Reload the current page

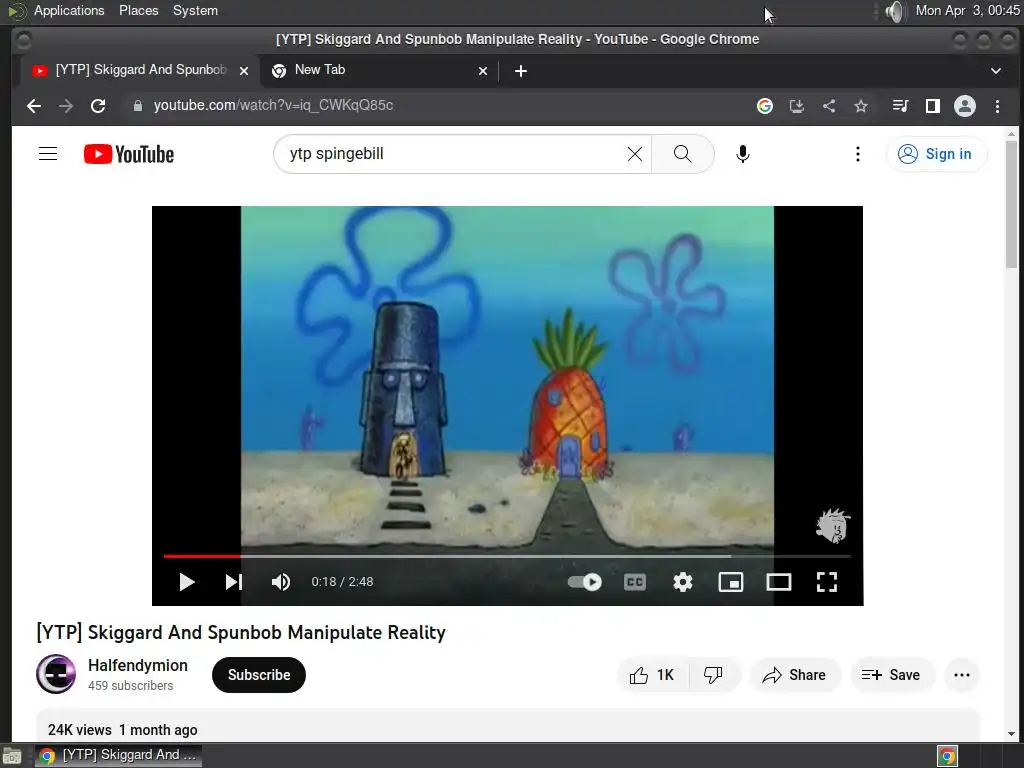(98, 106)
